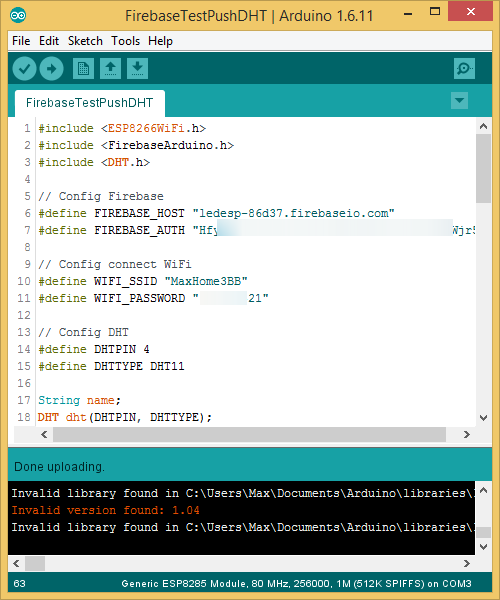This screenshot has height=600, width=500.
Task: Select the FirebaseTestPushDHT tab
Action: (90, 103)
